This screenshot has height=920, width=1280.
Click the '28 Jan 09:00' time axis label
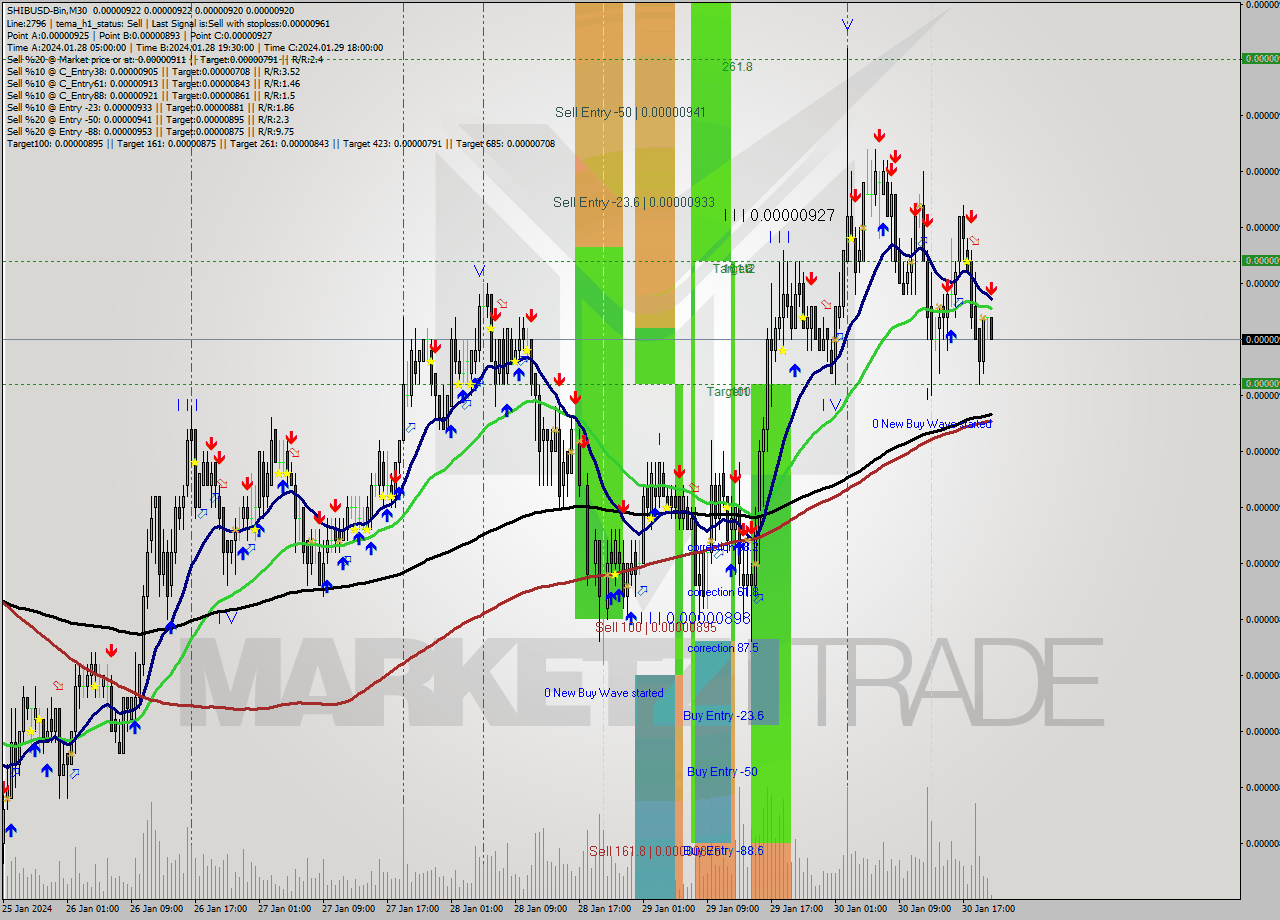540,909
